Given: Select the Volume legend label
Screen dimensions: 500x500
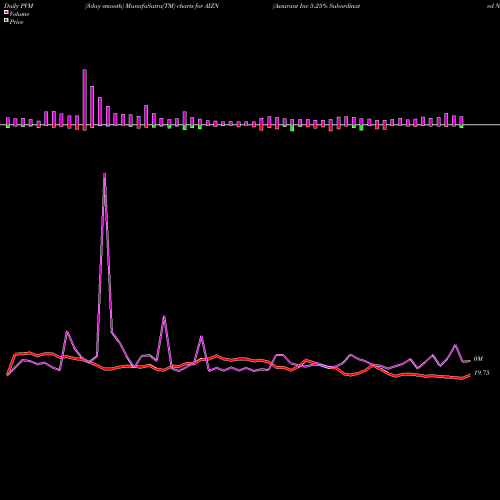Looking at the screenshot, I should pos(19,14).
